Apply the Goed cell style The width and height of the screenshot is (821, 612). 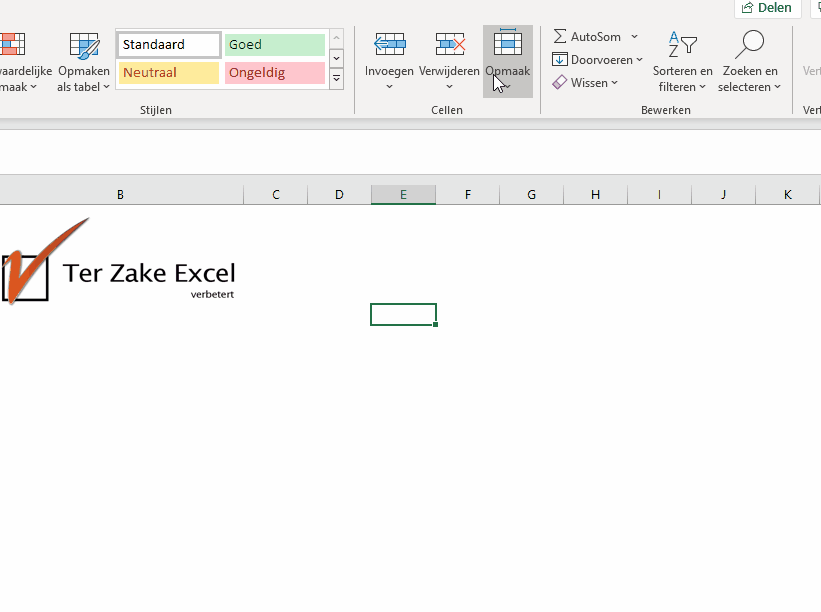pos(275,45)
